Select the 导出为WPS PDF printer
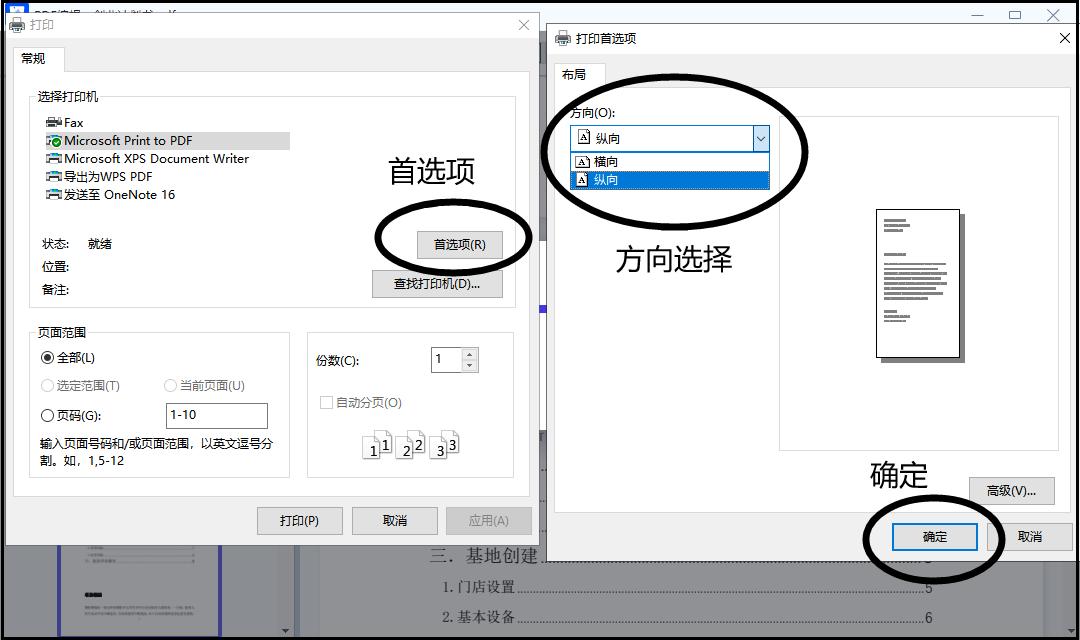This screenshot has height=640, width=1080. [x=108, y=176]
